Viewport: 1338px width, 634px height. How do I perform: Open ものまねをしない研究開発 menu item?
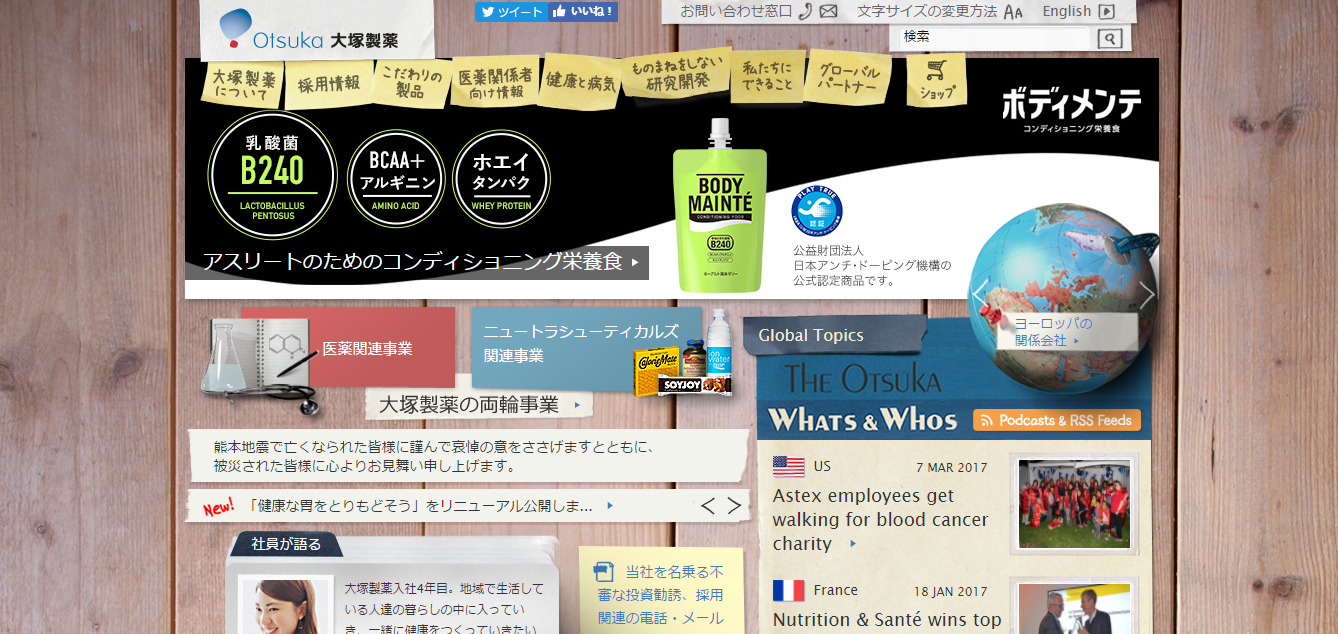point(676,73)
